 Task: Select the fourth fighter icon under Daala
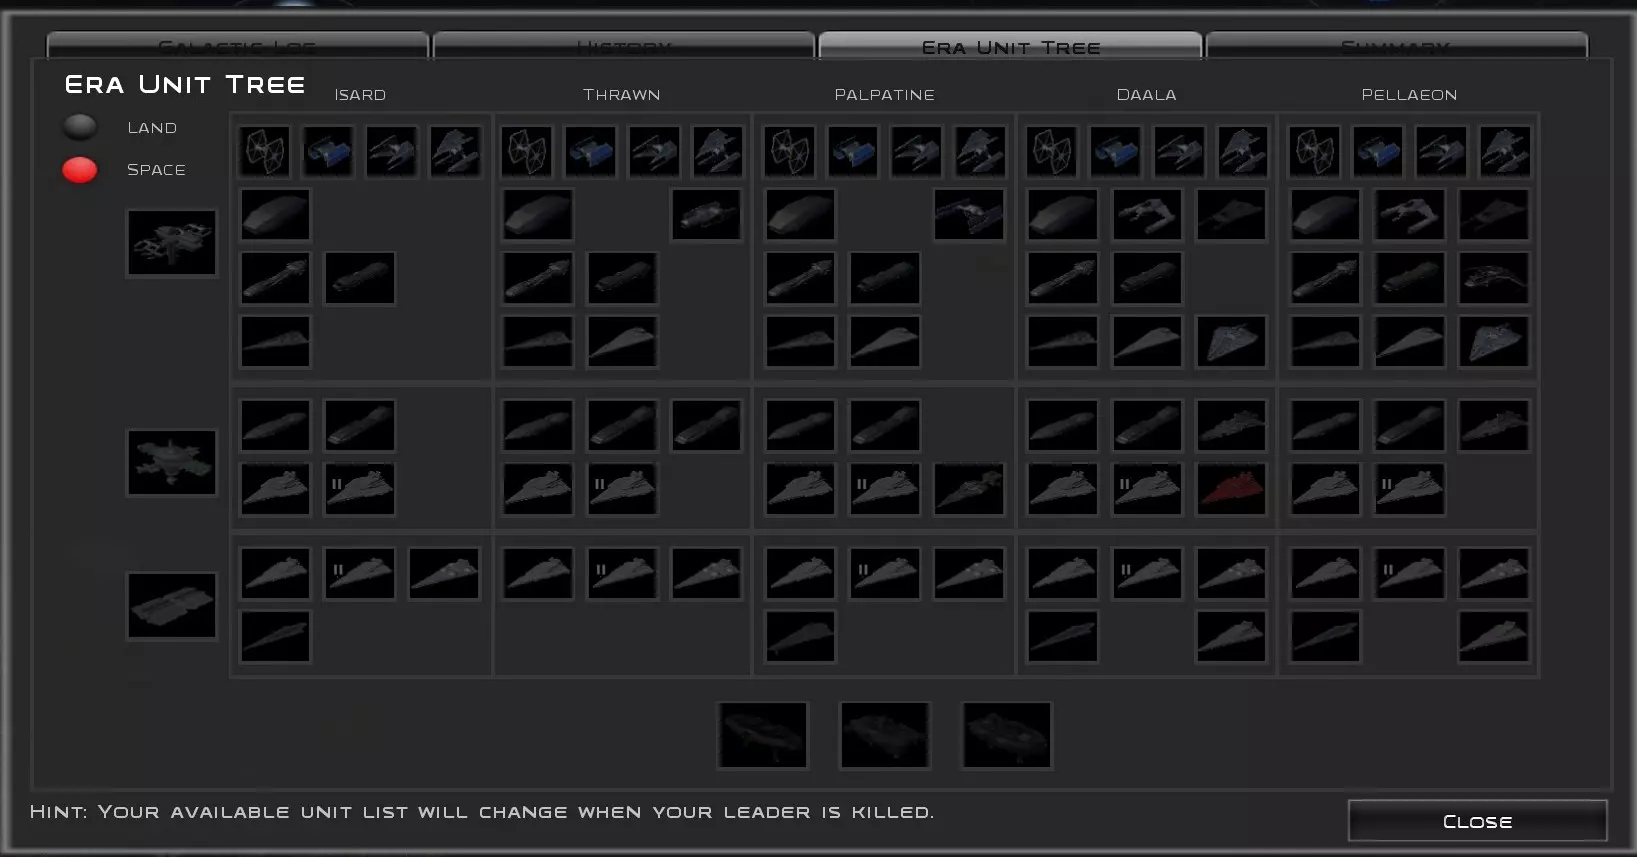pos(1242,151)
